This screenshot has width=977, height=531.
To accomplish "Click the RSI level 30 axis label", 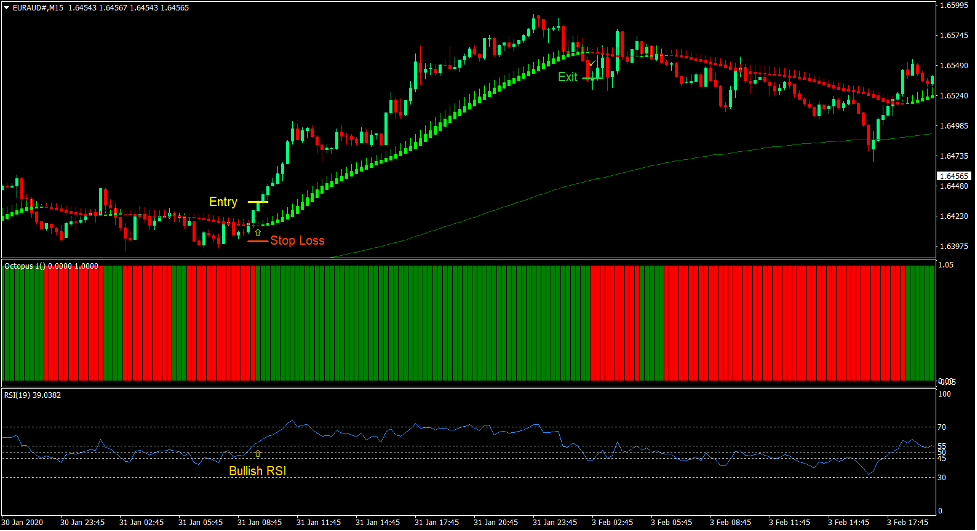I will pyautogui.click(x=943, y=477).
